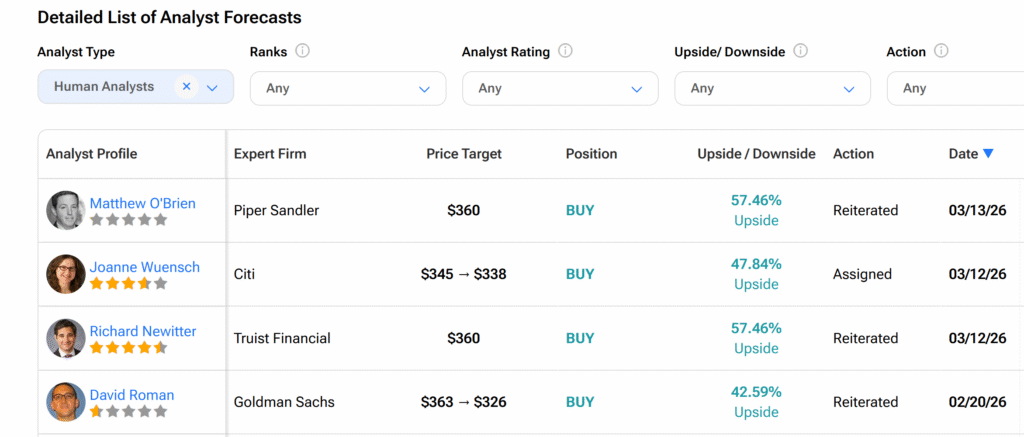This screenshot has height=437, width=1024.
Task: Open the Action filter dropdown
Action: click(x=955, y=88)
